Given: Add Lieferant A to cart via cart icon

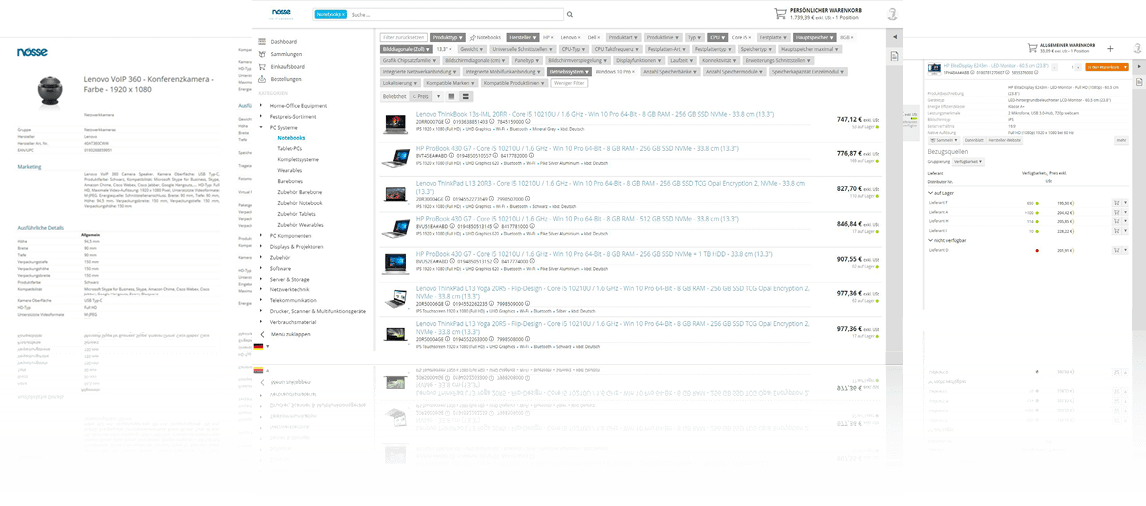Looking at the screenshot, I should 1117,211.
